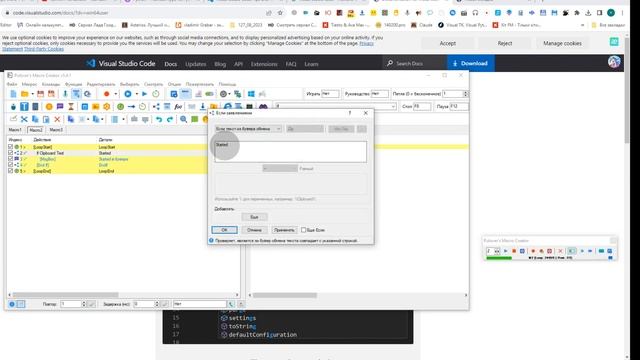
Task: Expand the Record button dropdown arrow
Action: pos(116,94)
